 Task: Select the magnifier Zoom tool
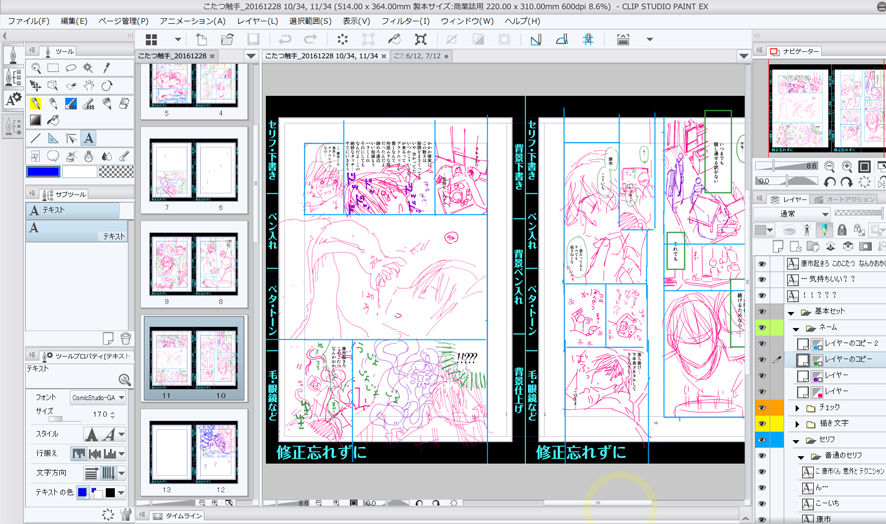point(36,68)
